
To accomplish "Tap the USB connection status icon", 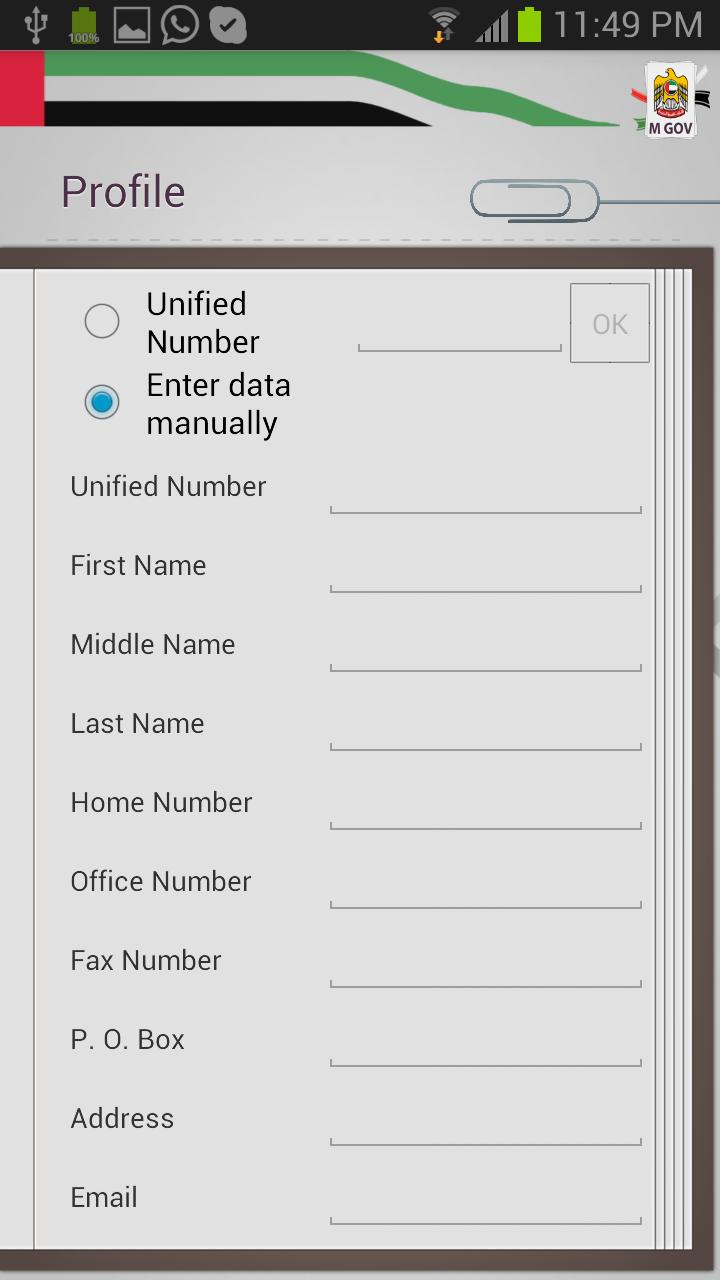I will (x=36, y=25).
